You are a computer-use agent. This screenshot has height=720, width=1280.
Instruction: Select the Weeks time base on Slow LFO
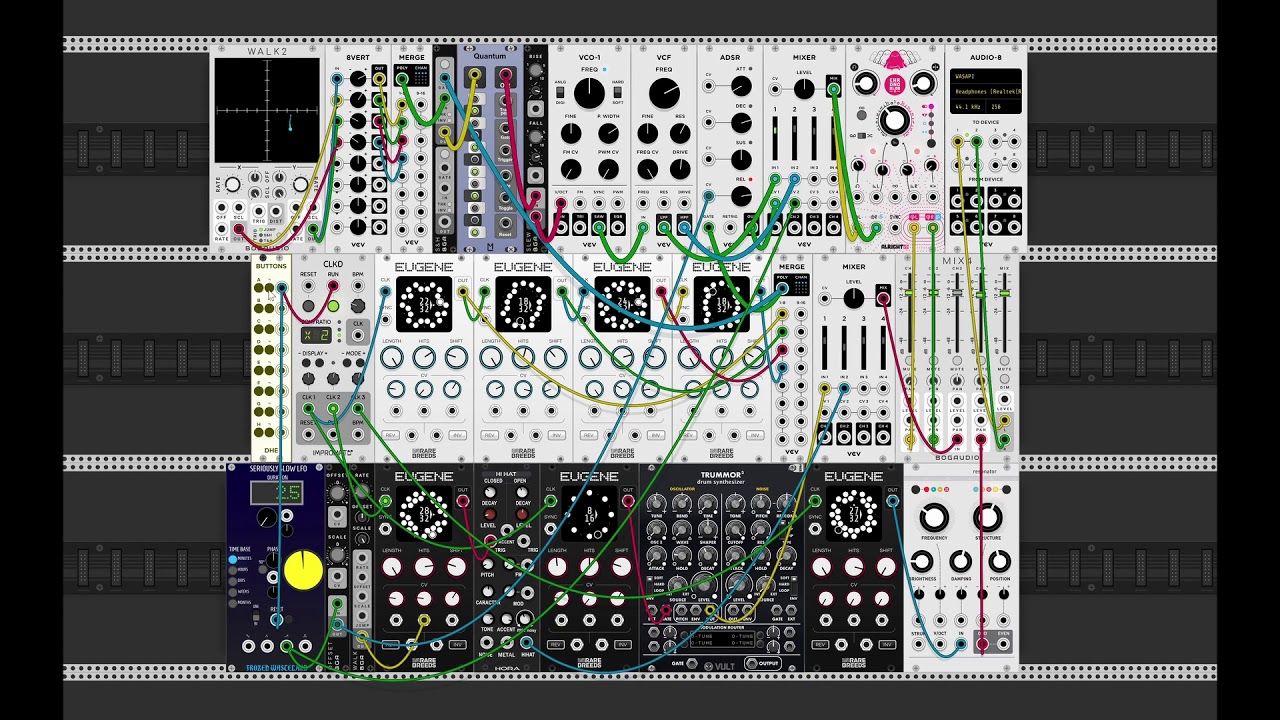[234, 592]
